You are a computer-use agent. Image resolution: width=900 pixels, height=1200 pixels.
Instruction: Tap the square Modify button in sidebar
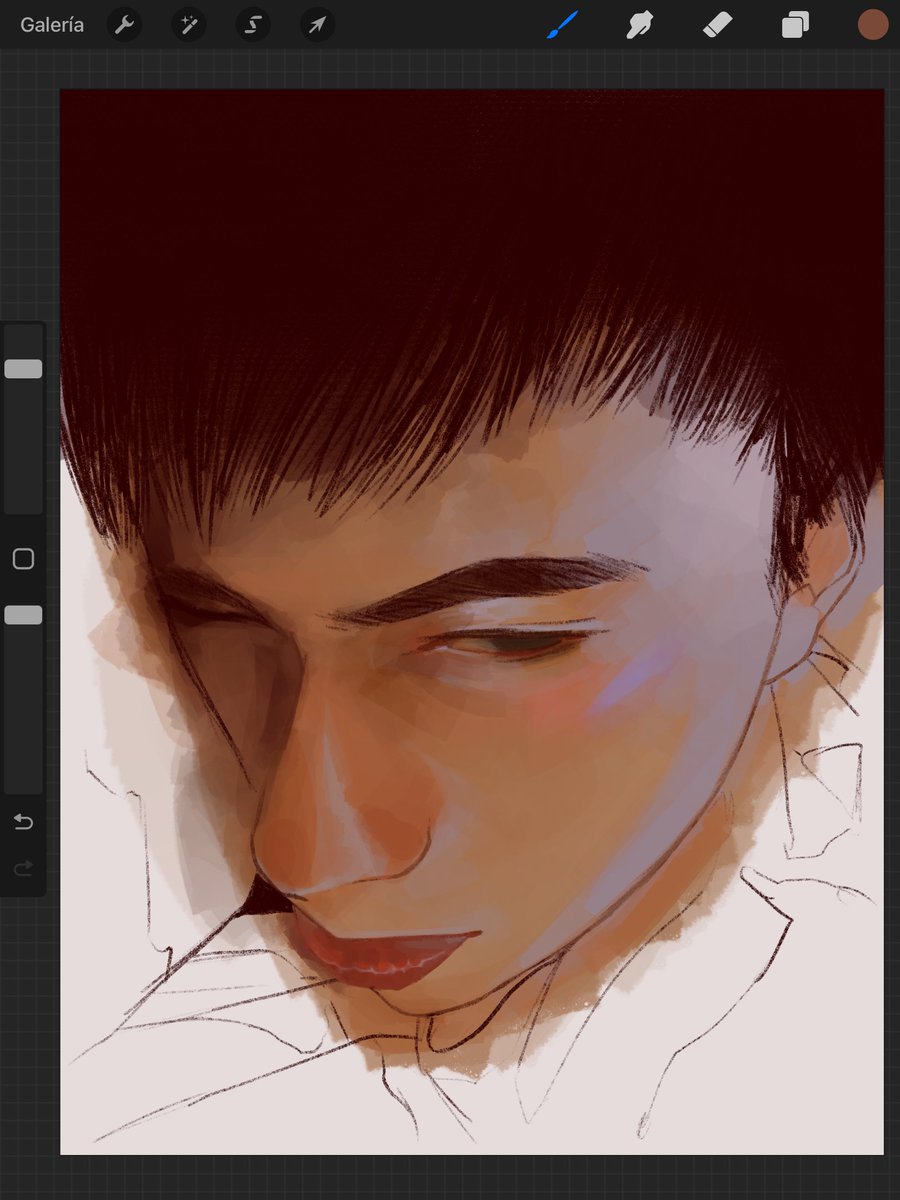[x=23, y=559]
